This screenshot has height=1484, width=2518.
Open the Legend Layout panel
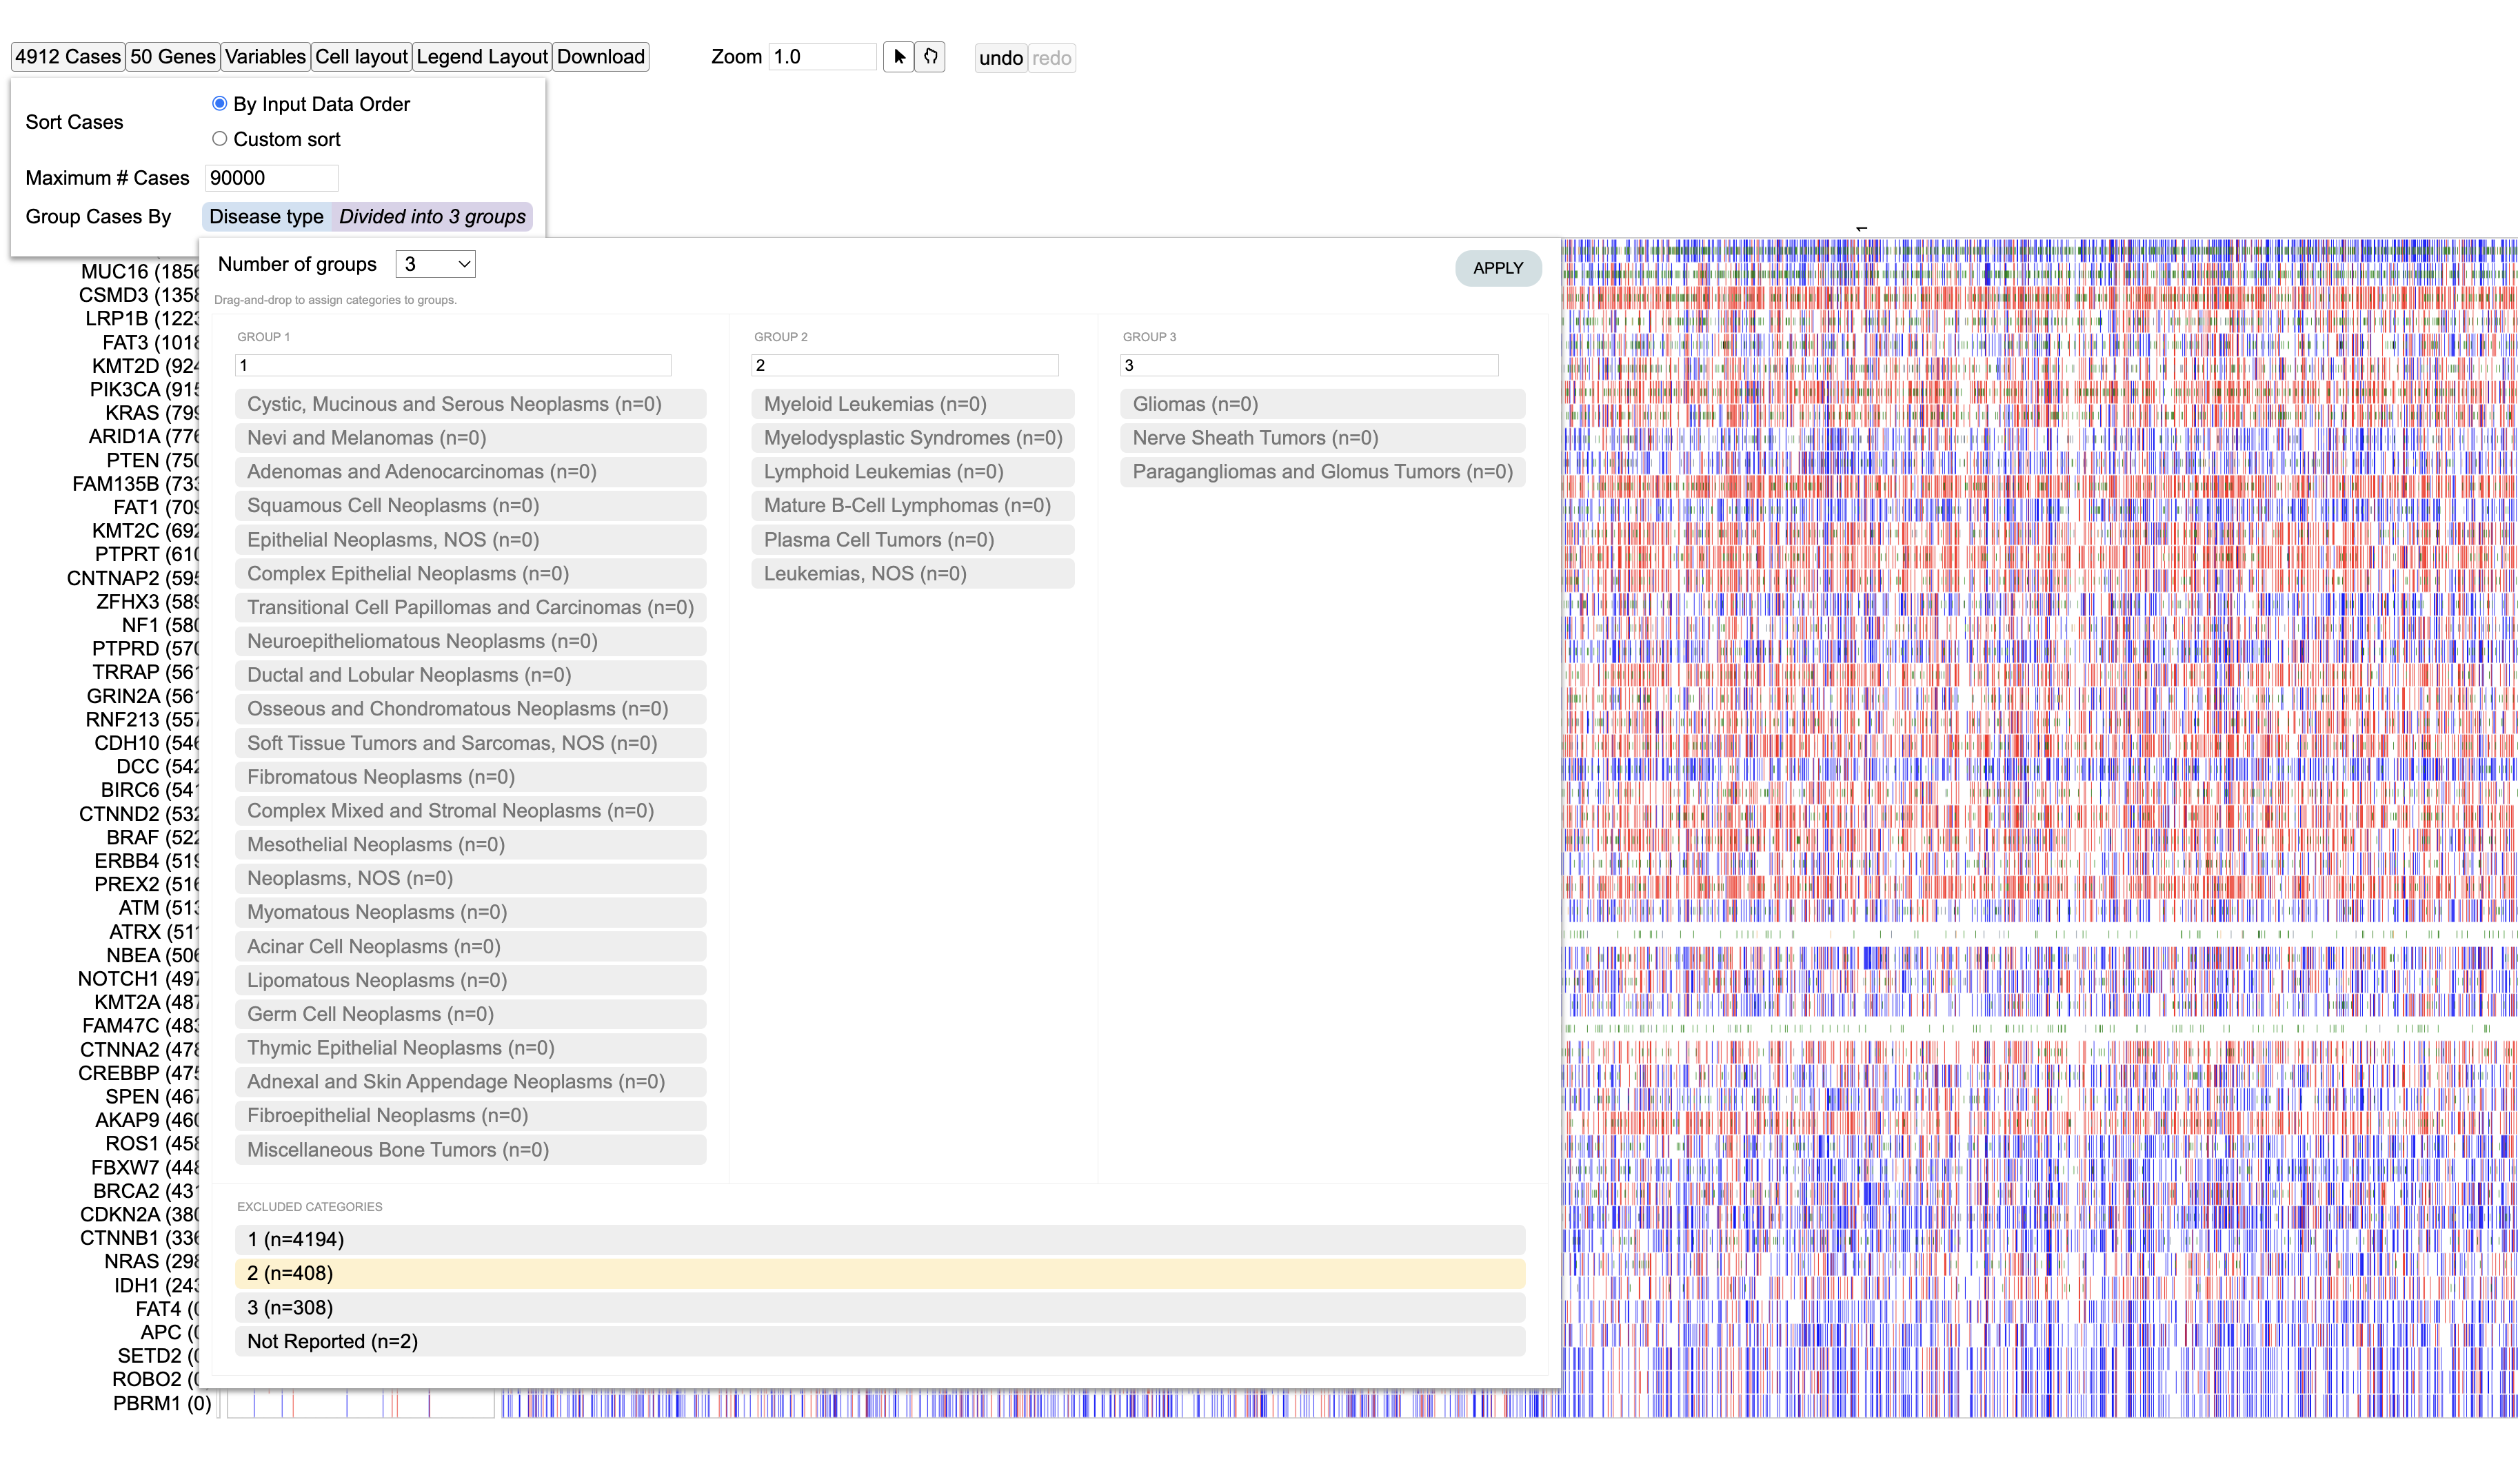click(482, 56)
